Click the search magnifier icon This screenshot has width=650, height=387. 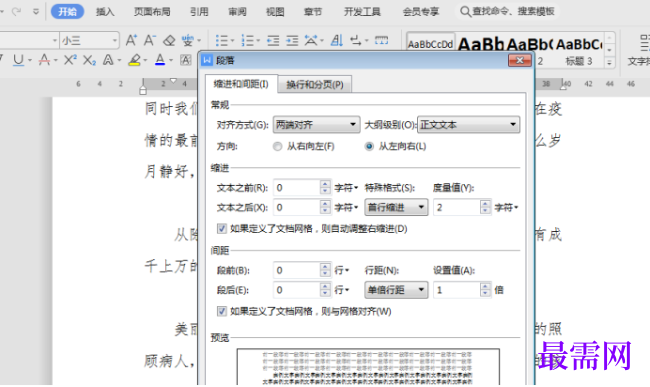465,12
